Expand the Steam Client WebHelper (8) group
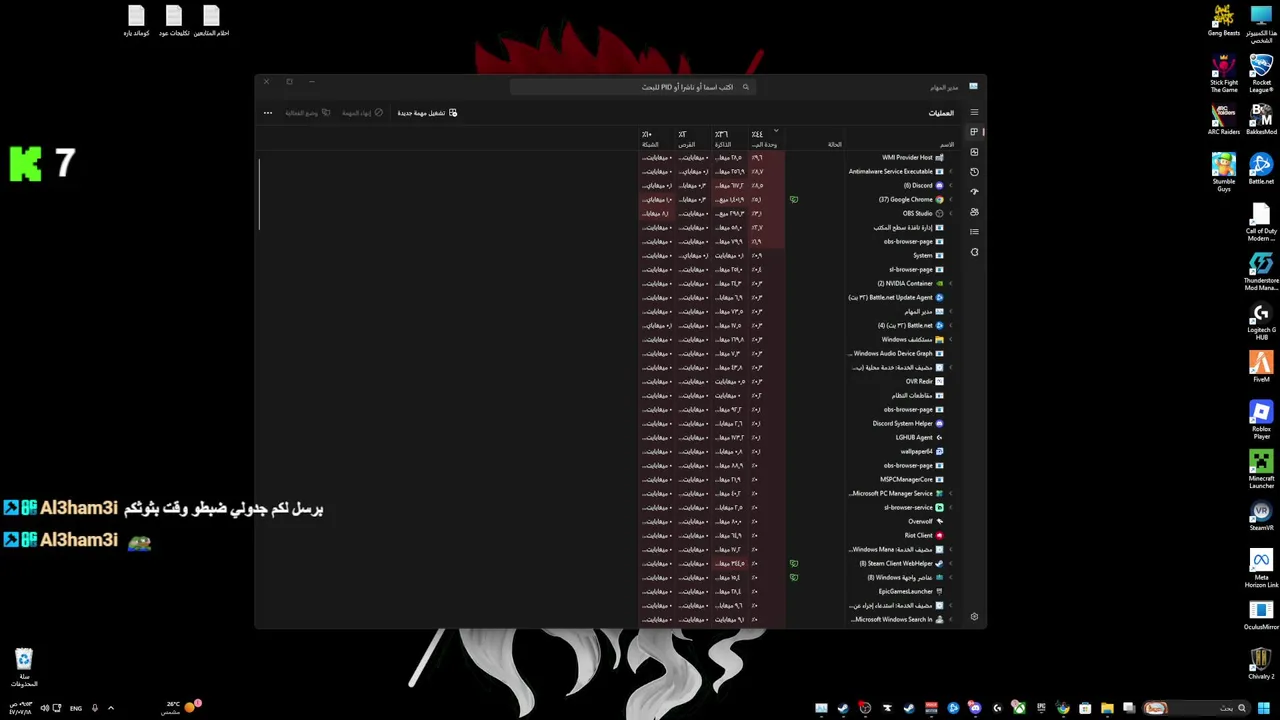1280x720 pixels. point(951,563)
